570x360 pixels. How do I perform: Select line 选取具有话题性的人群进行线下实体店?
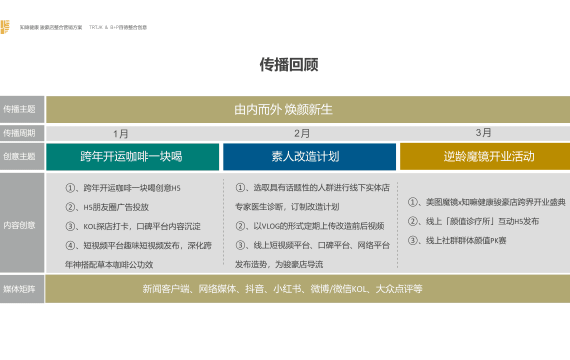pyautogui.click(x=313, y=188)
